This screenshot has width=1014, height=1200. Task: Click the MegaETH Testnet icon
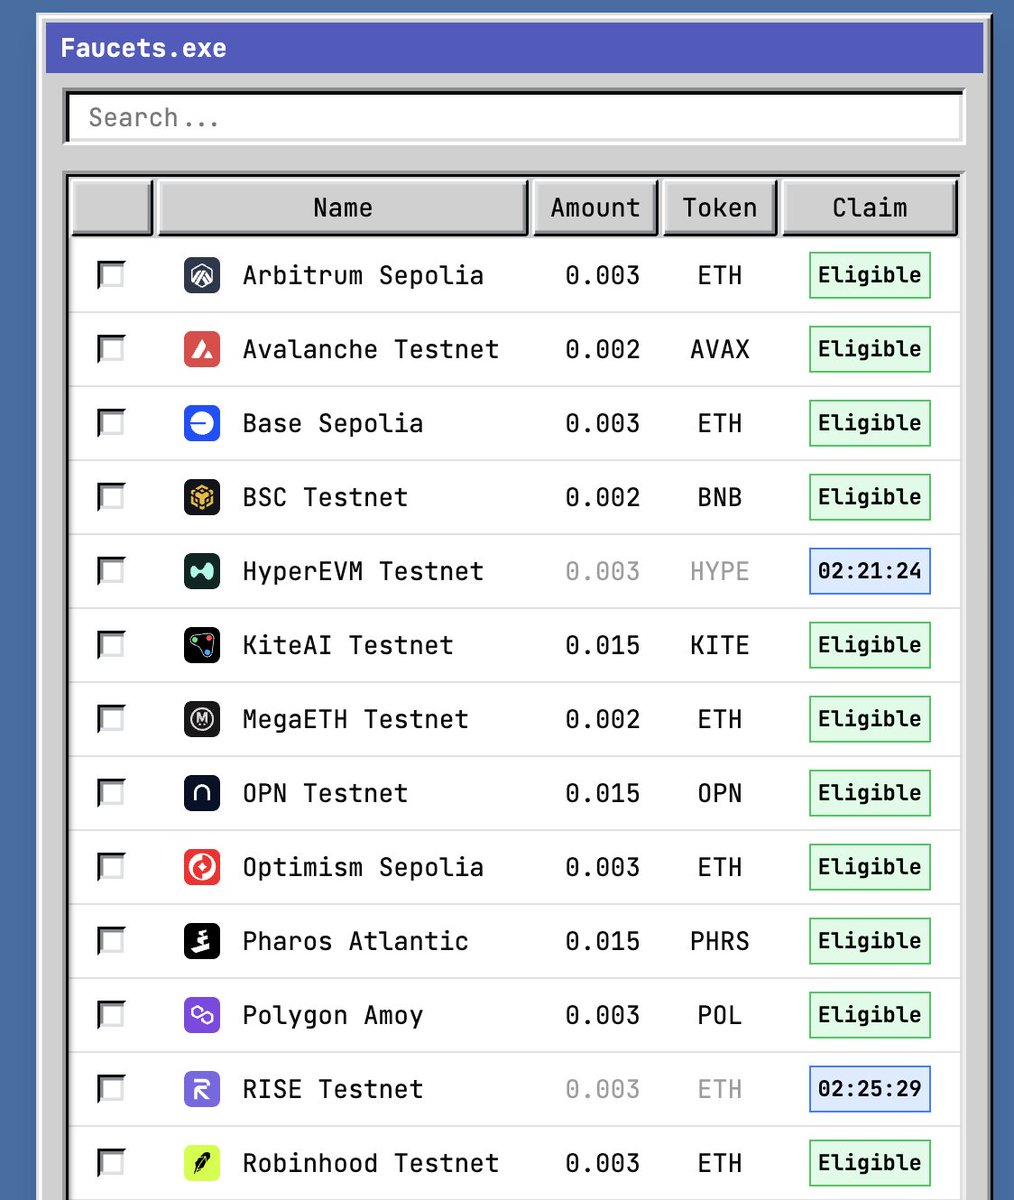tap(202, 719)
